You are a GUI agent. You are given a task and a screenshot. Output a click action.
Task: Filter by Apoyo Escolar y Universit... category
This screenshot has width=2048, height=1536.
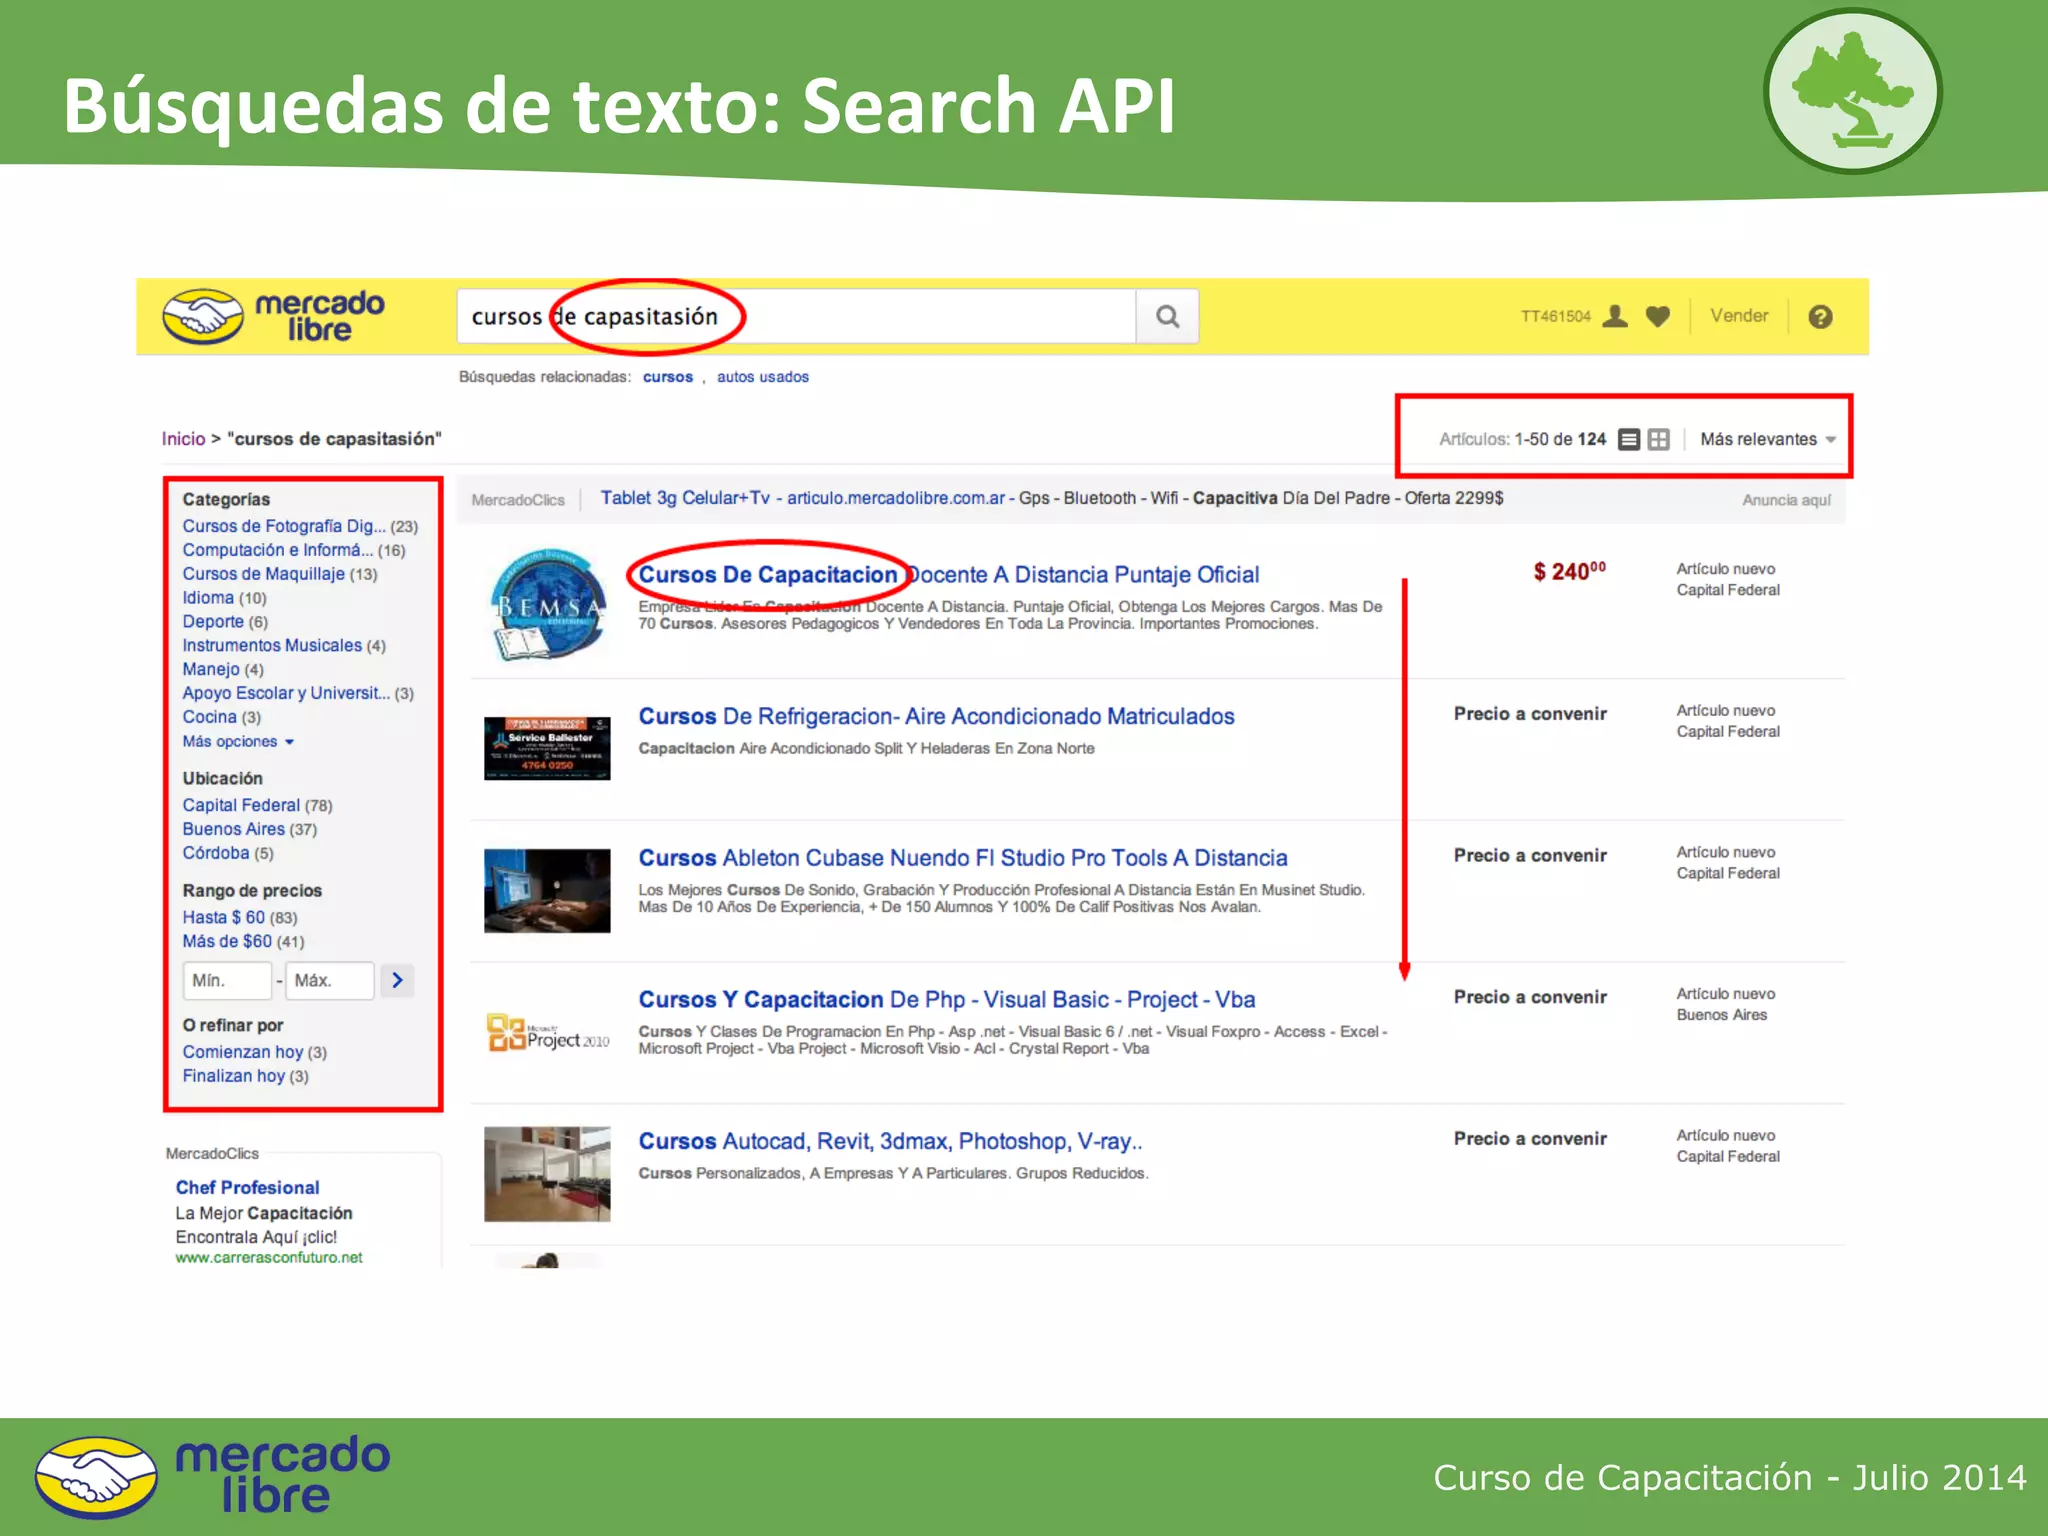click(286, 693)
